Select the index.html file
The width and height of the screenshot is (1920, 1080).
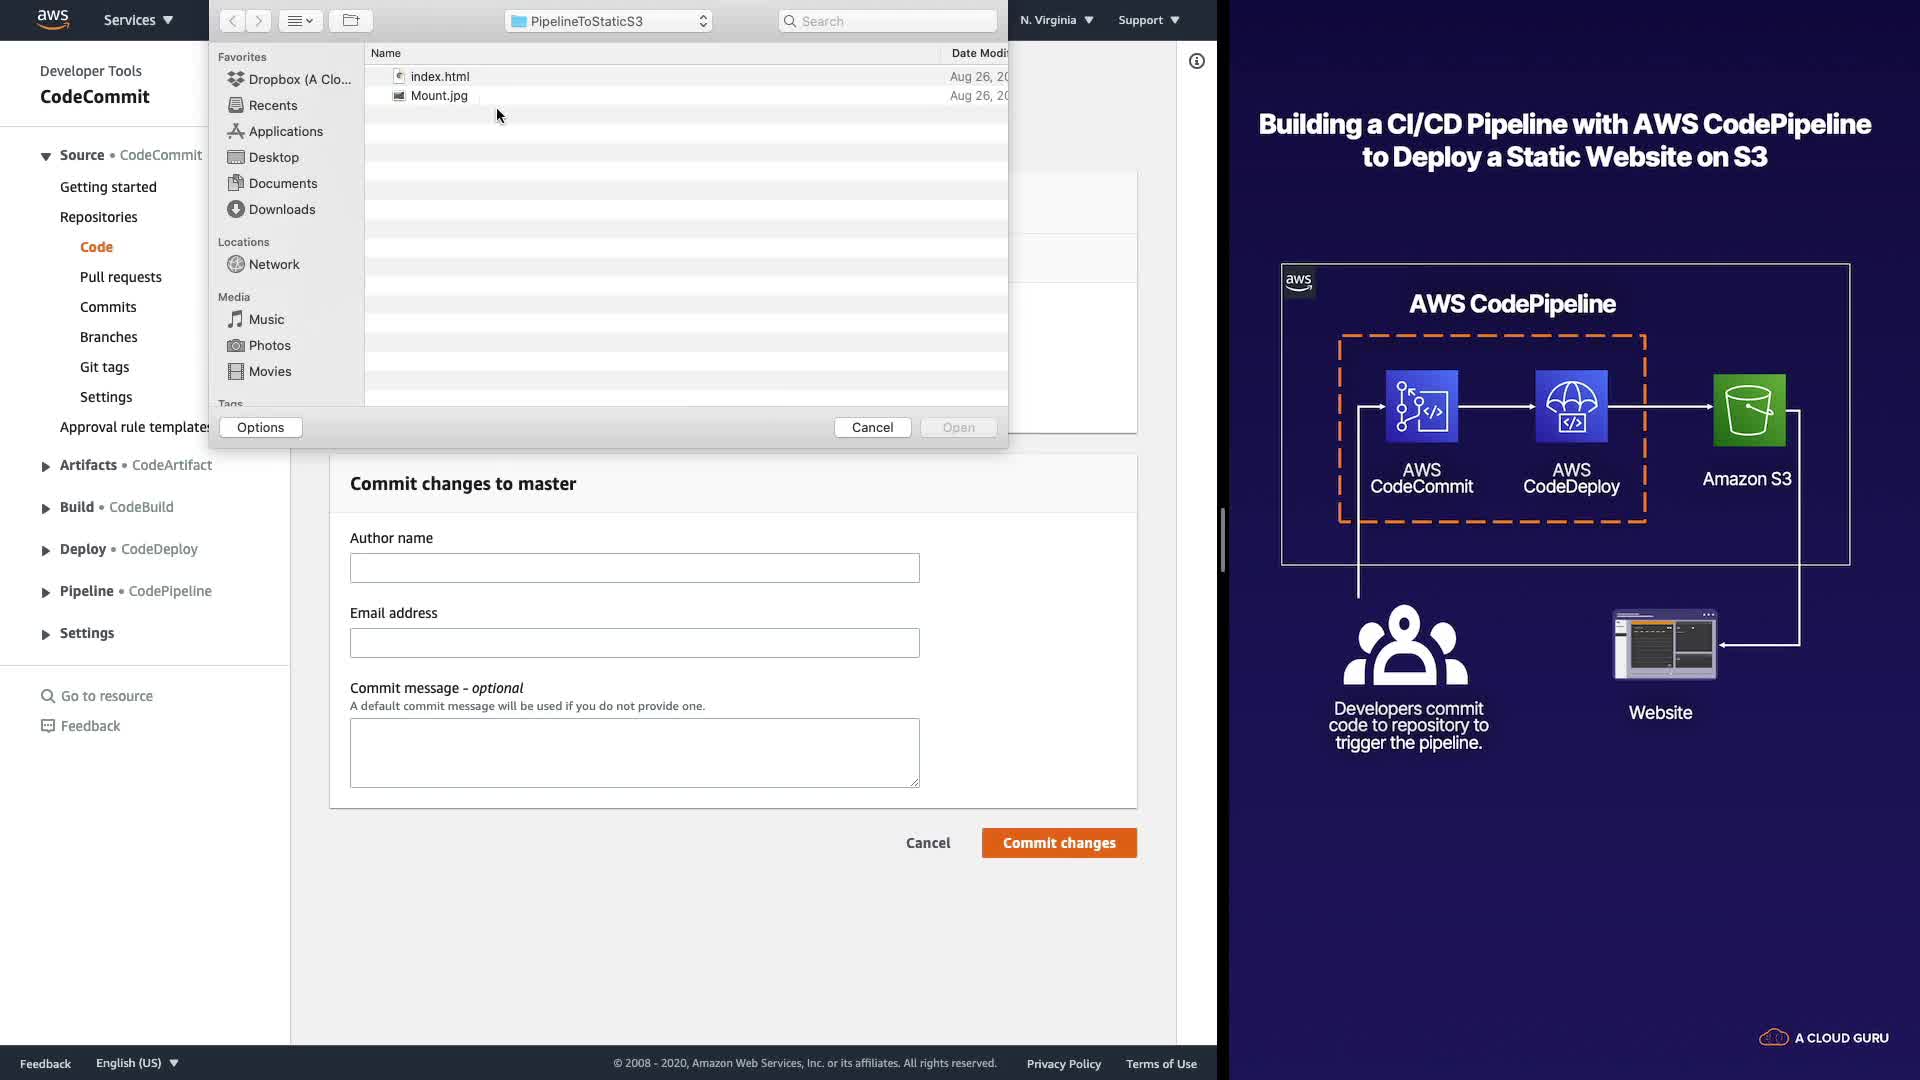pos(439,76)
